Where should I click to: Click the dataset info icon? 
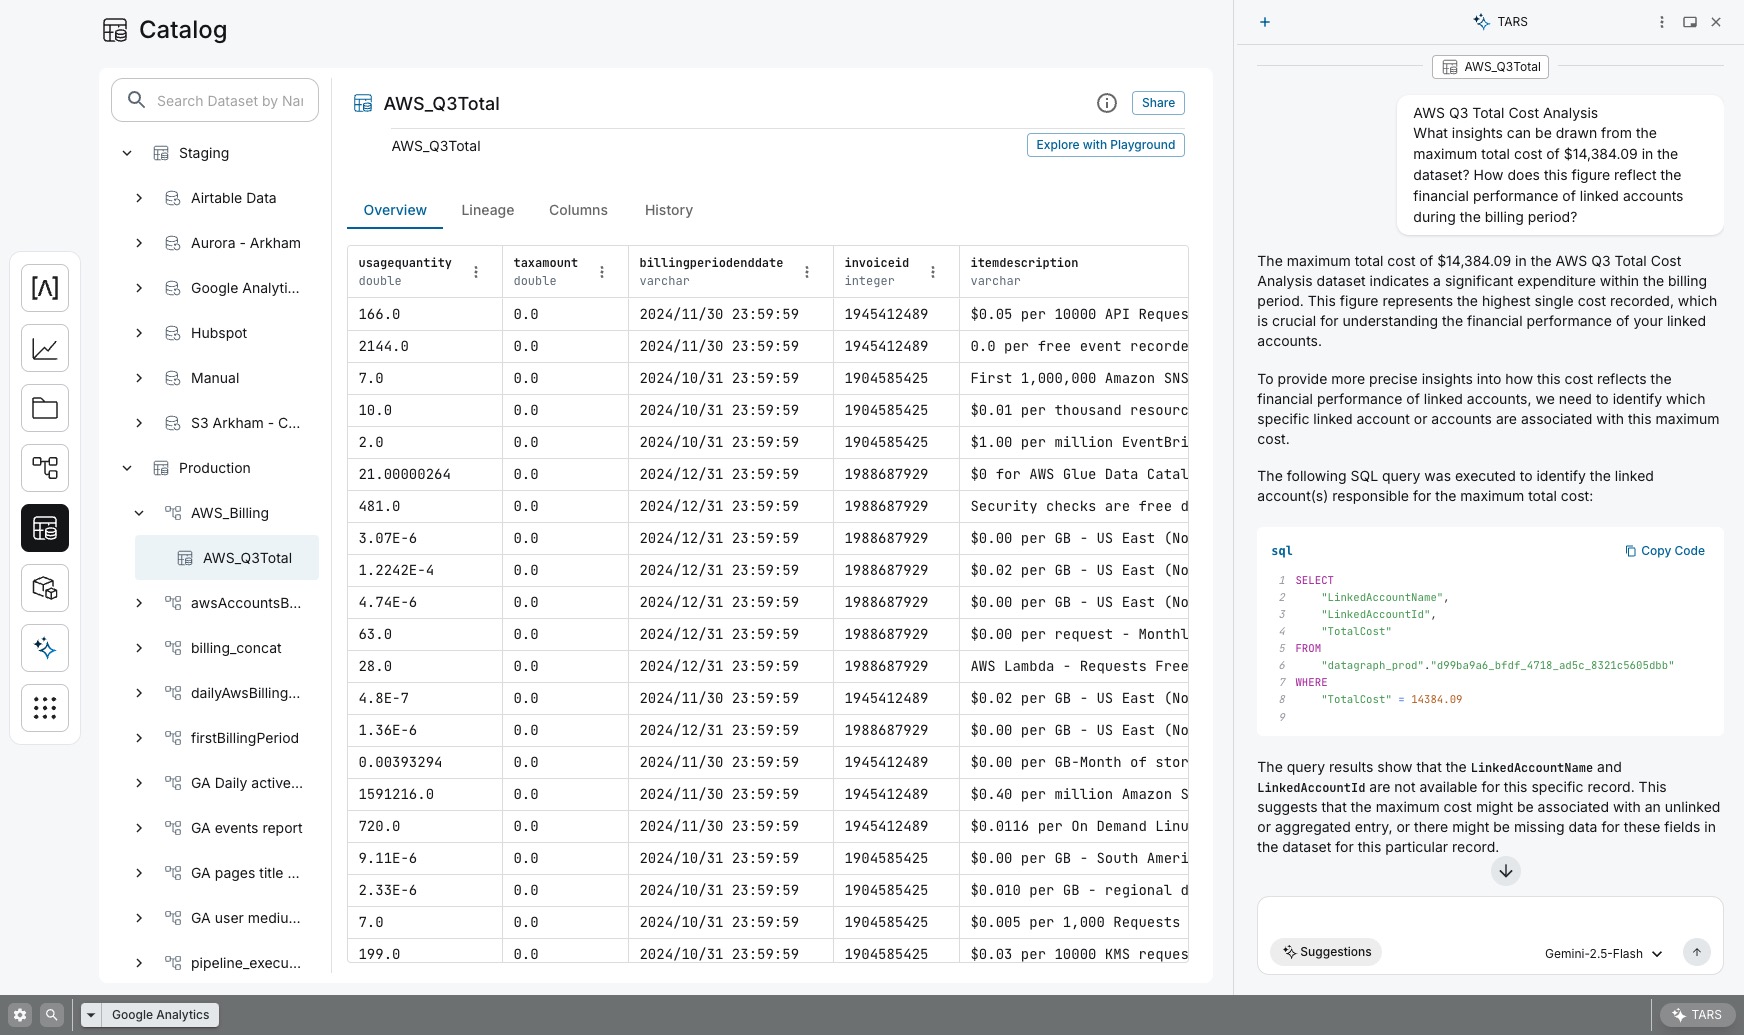[x=1107, y=103]
